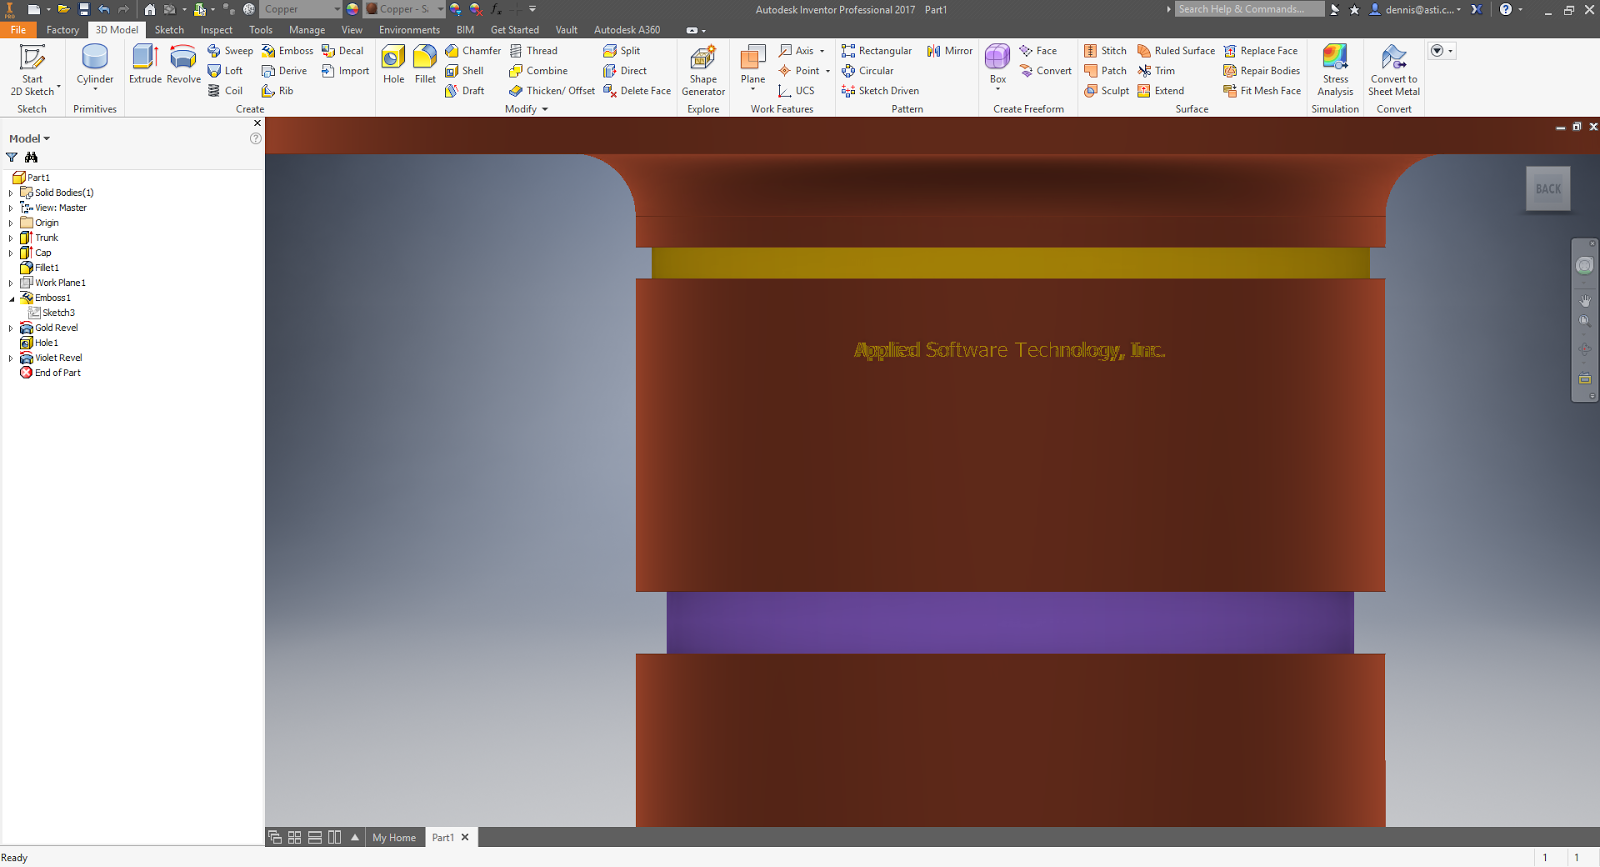
Task: Apply the Fillet tool
Action: pyautogui.click(x=425, y=65)
